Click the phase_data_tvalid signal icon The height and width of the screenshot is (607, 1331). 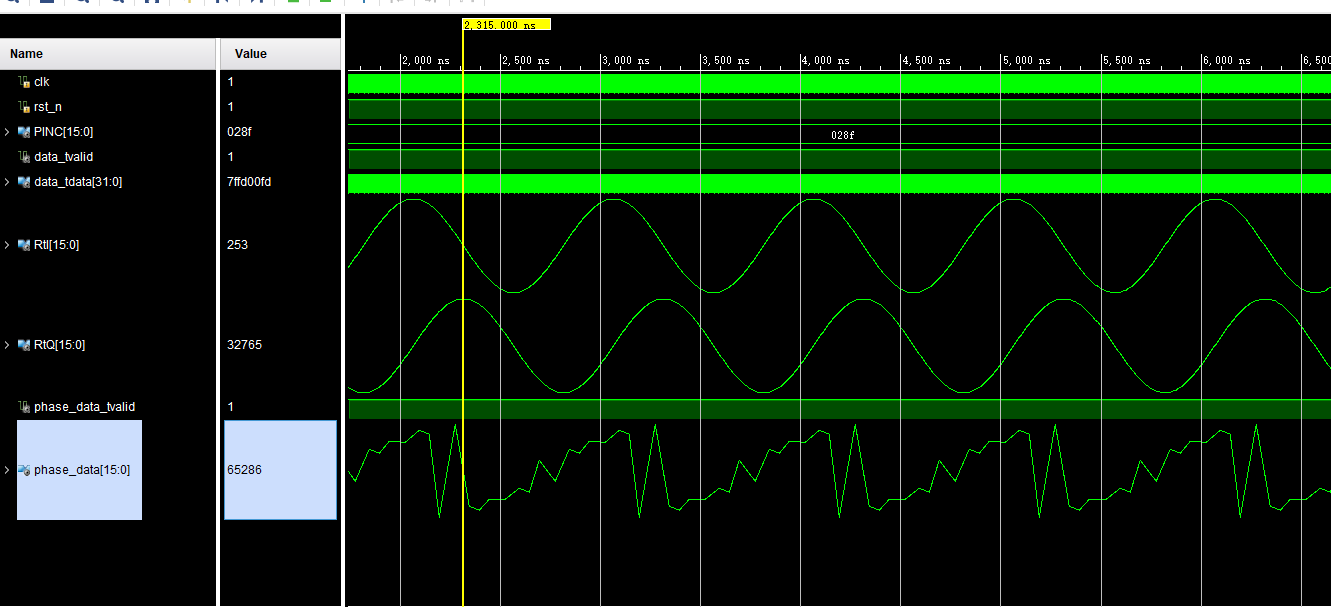coord(25,407)
